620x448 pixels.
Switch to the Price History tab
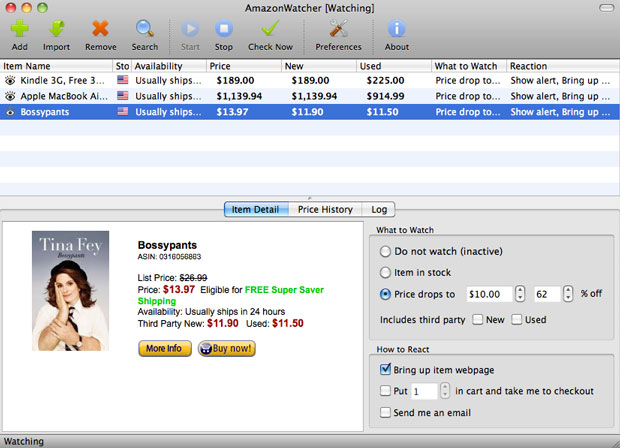point(325,210)
